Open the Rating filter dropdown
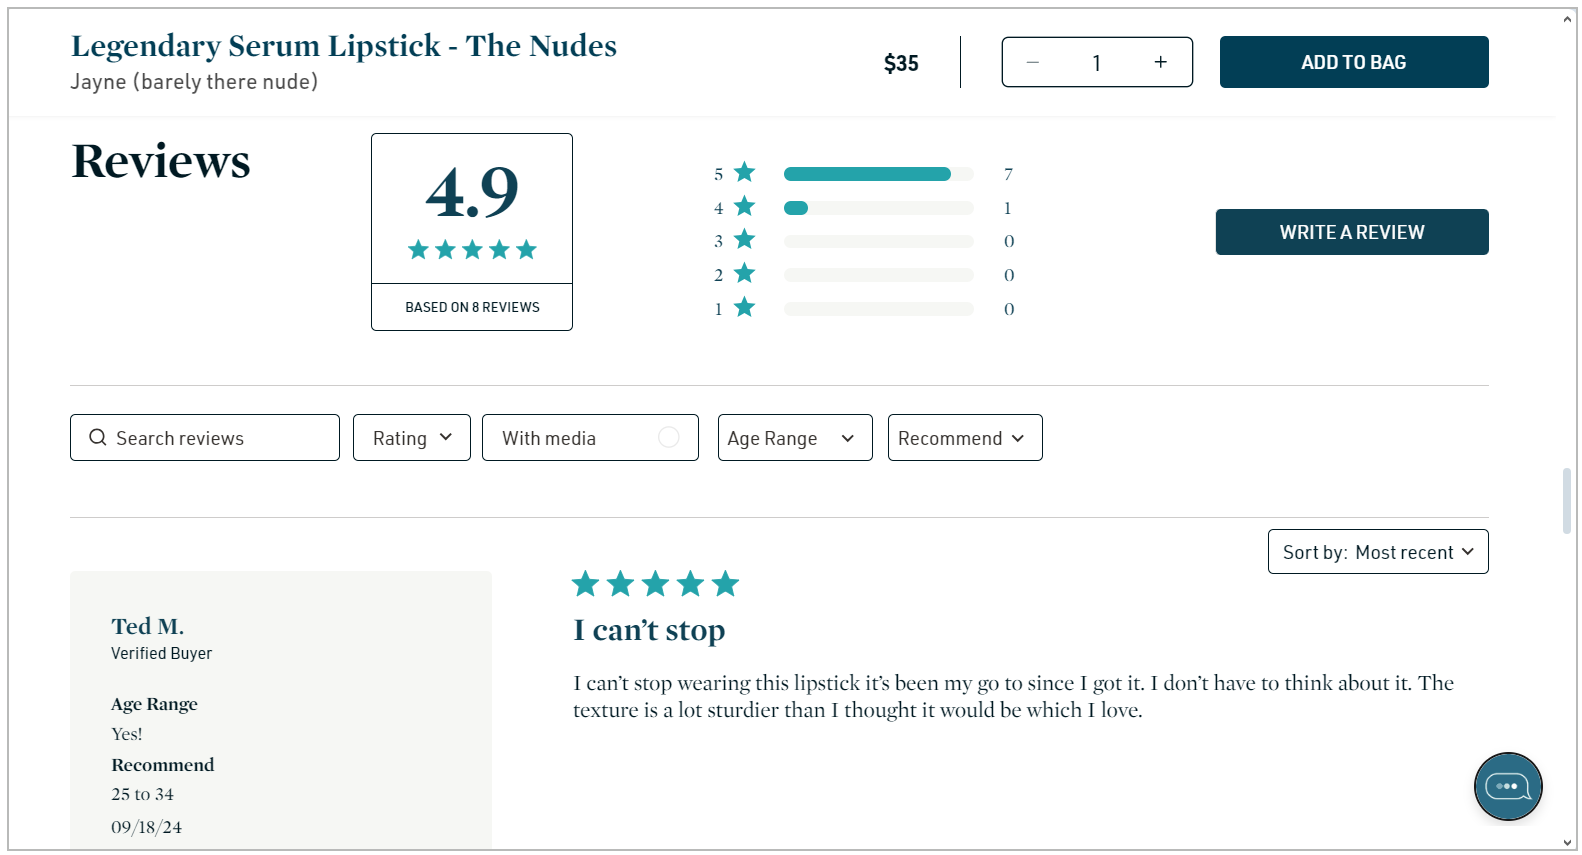Viewport: 1582px width, 855px height. click(x=411, y=437)
